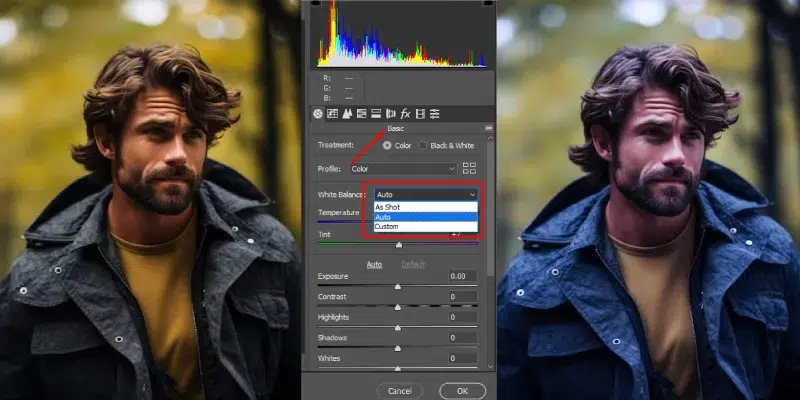Click the Basic panel title text

click(395, 129)
